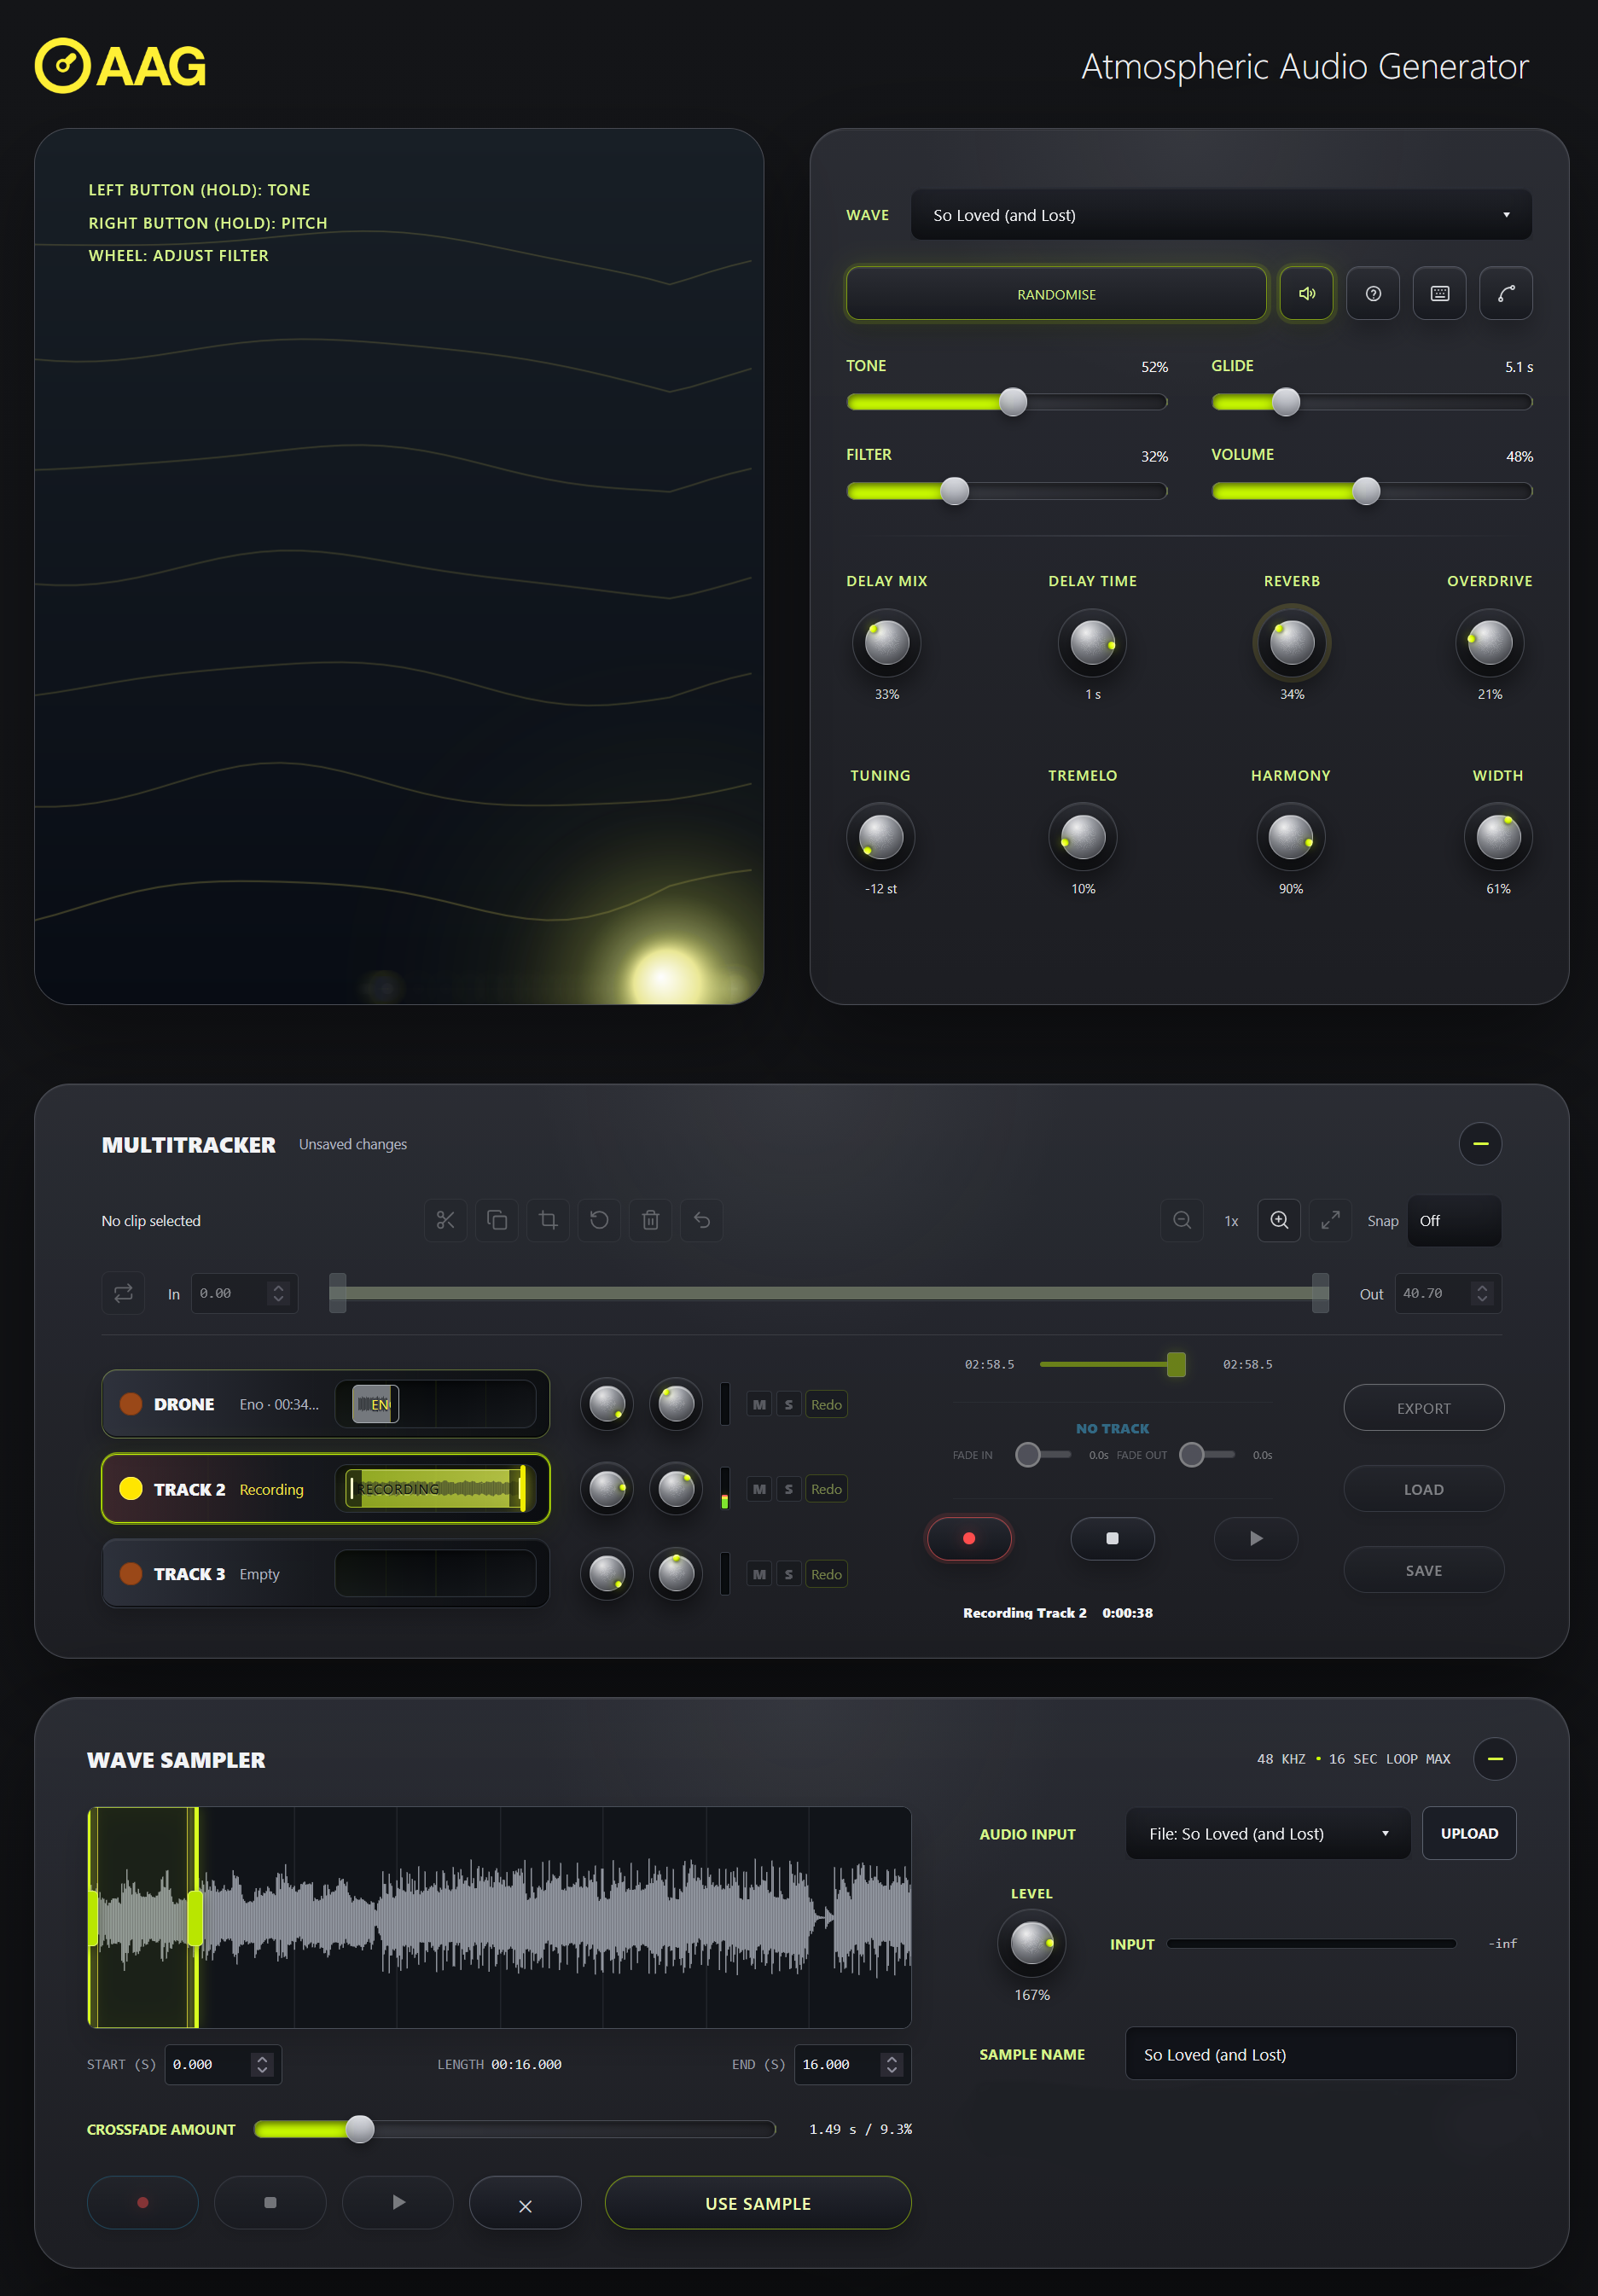This screenshot has width=1598, height=2296.
Task: Click the Randomise button
Action: pos(1056,294)
